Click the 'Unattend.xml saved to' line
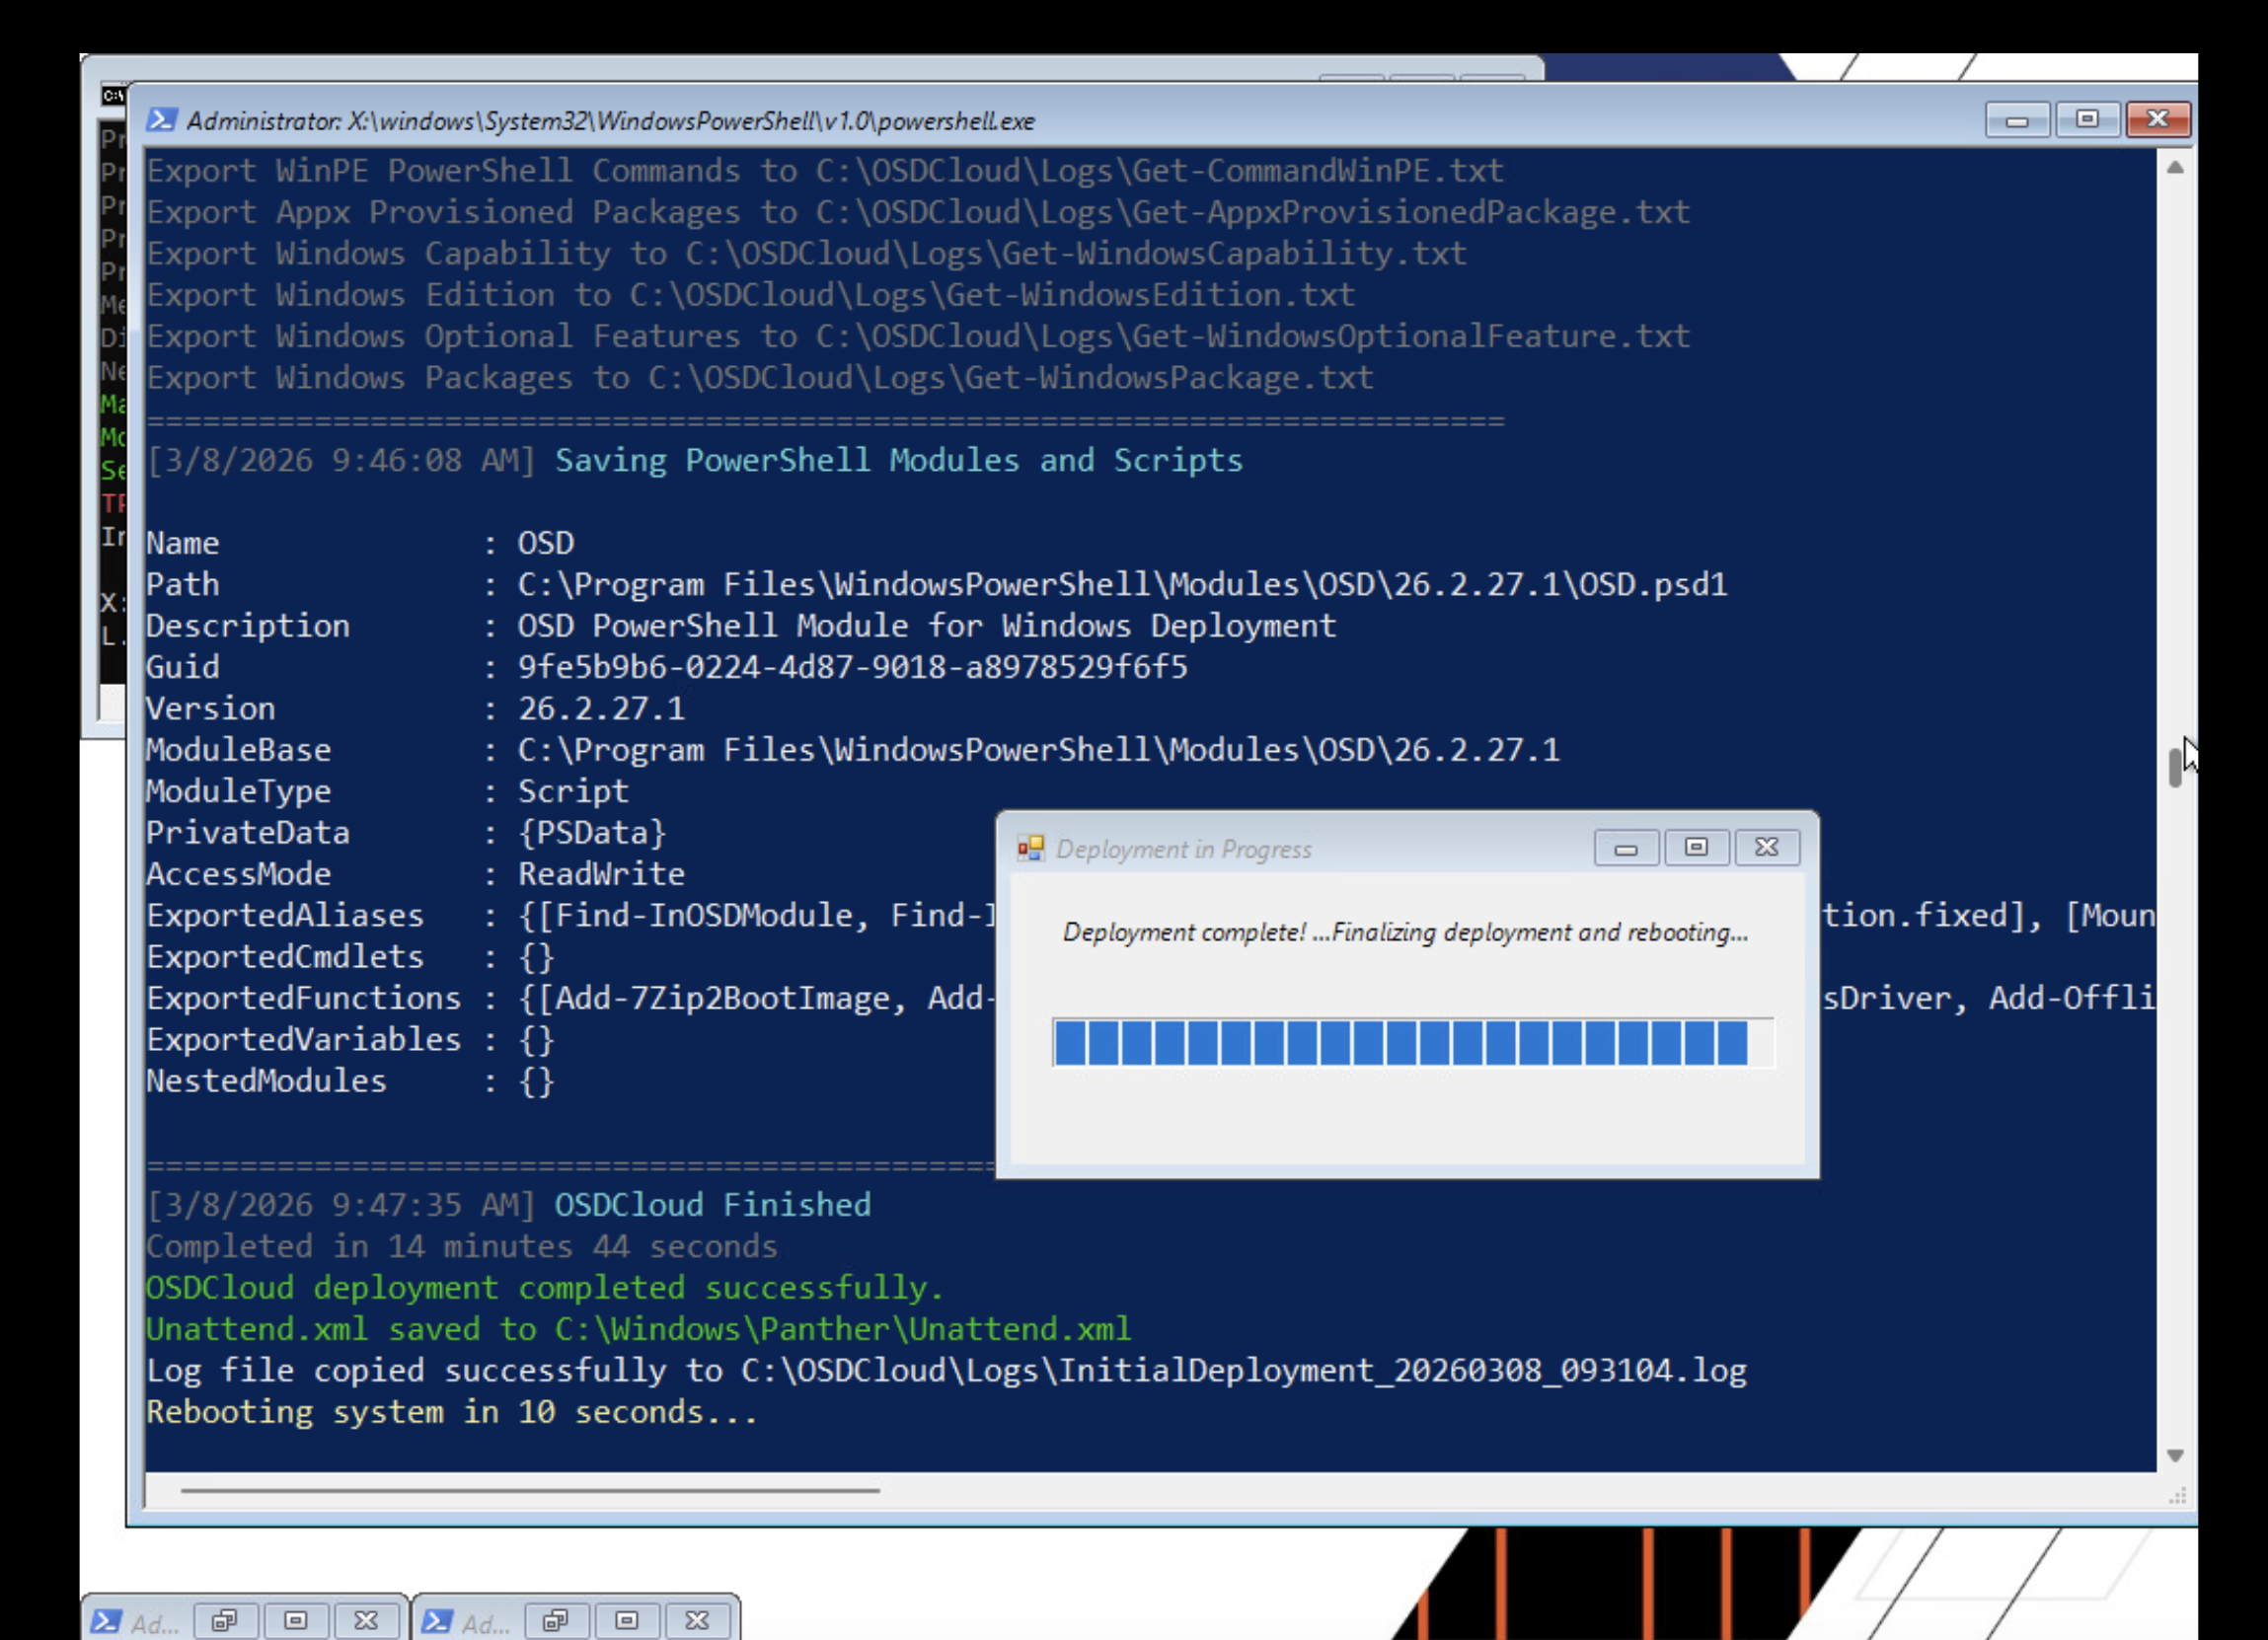This screenshot has height=1640, width=2268. (638, 1329)
